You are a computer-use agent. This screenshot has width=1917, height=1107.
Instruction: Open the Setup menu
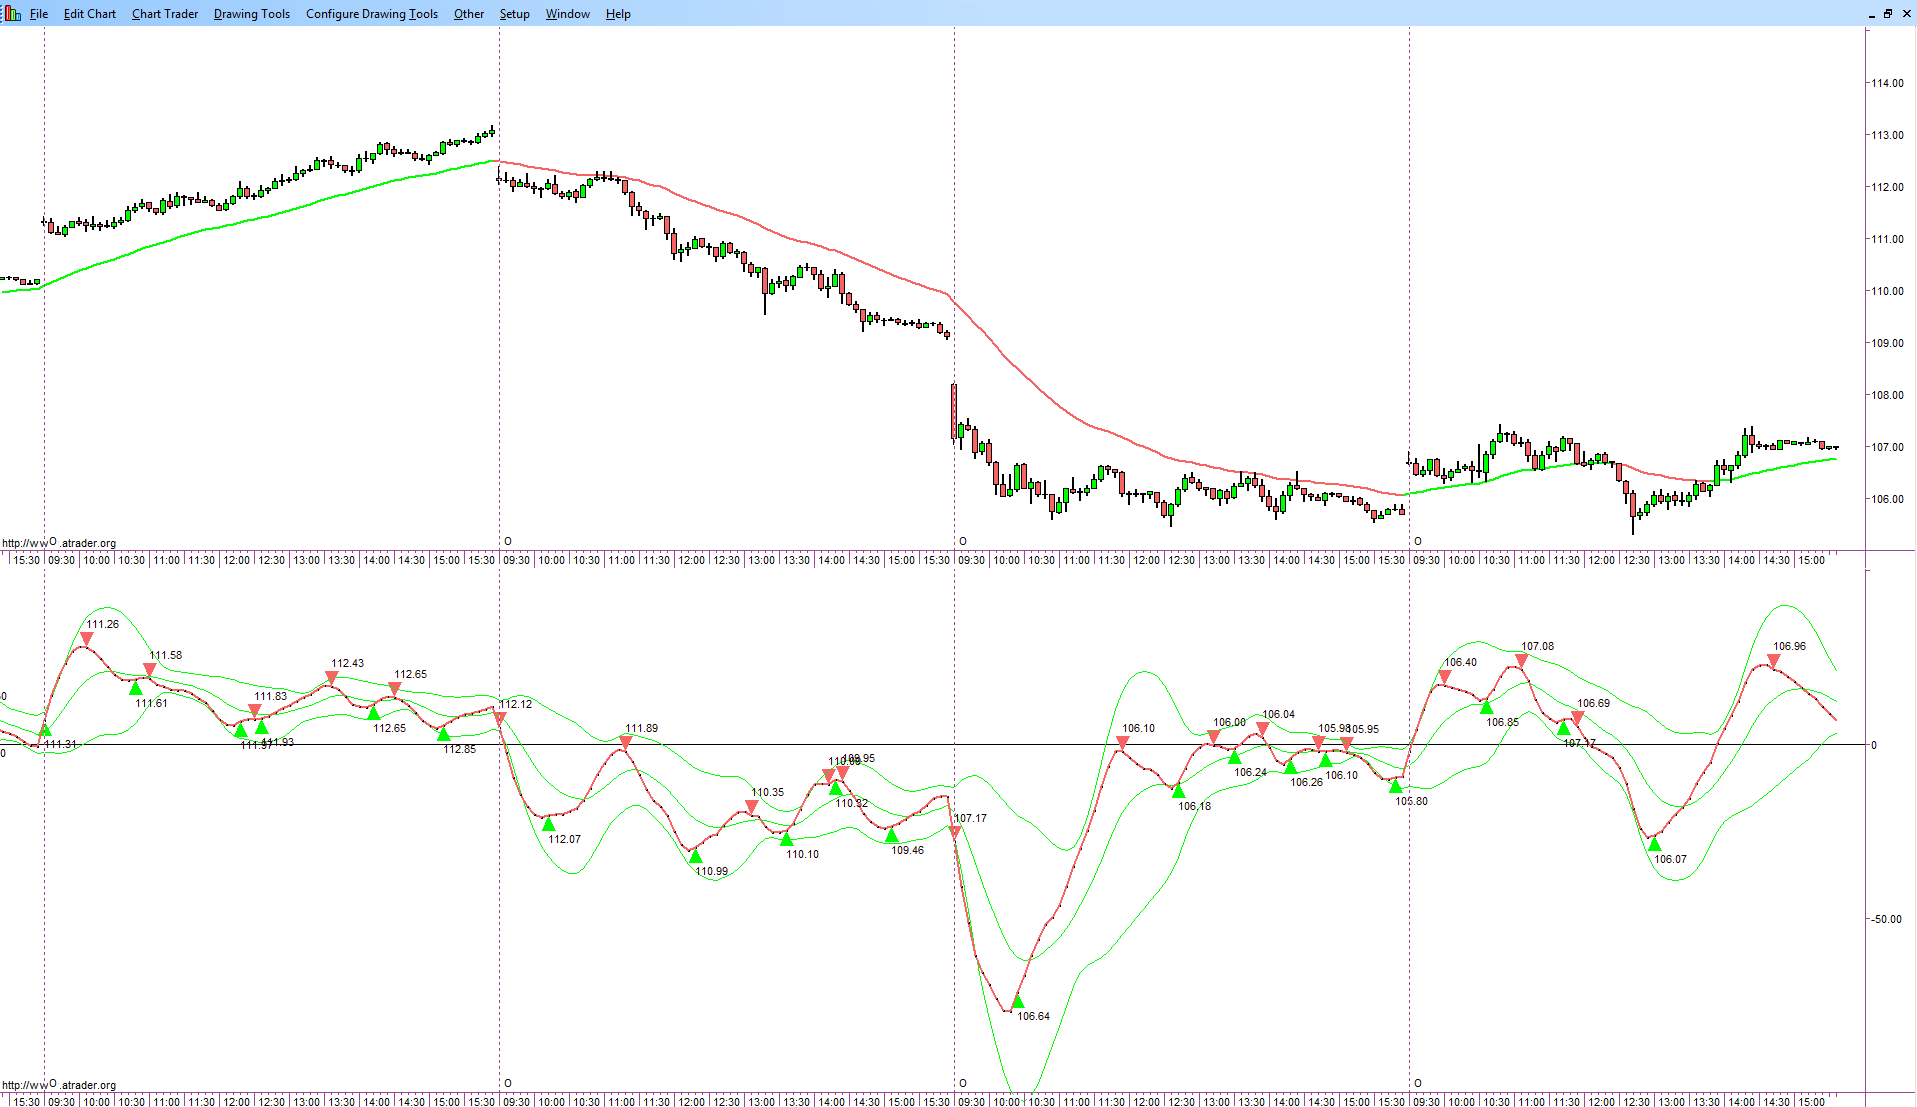[515, 14]
